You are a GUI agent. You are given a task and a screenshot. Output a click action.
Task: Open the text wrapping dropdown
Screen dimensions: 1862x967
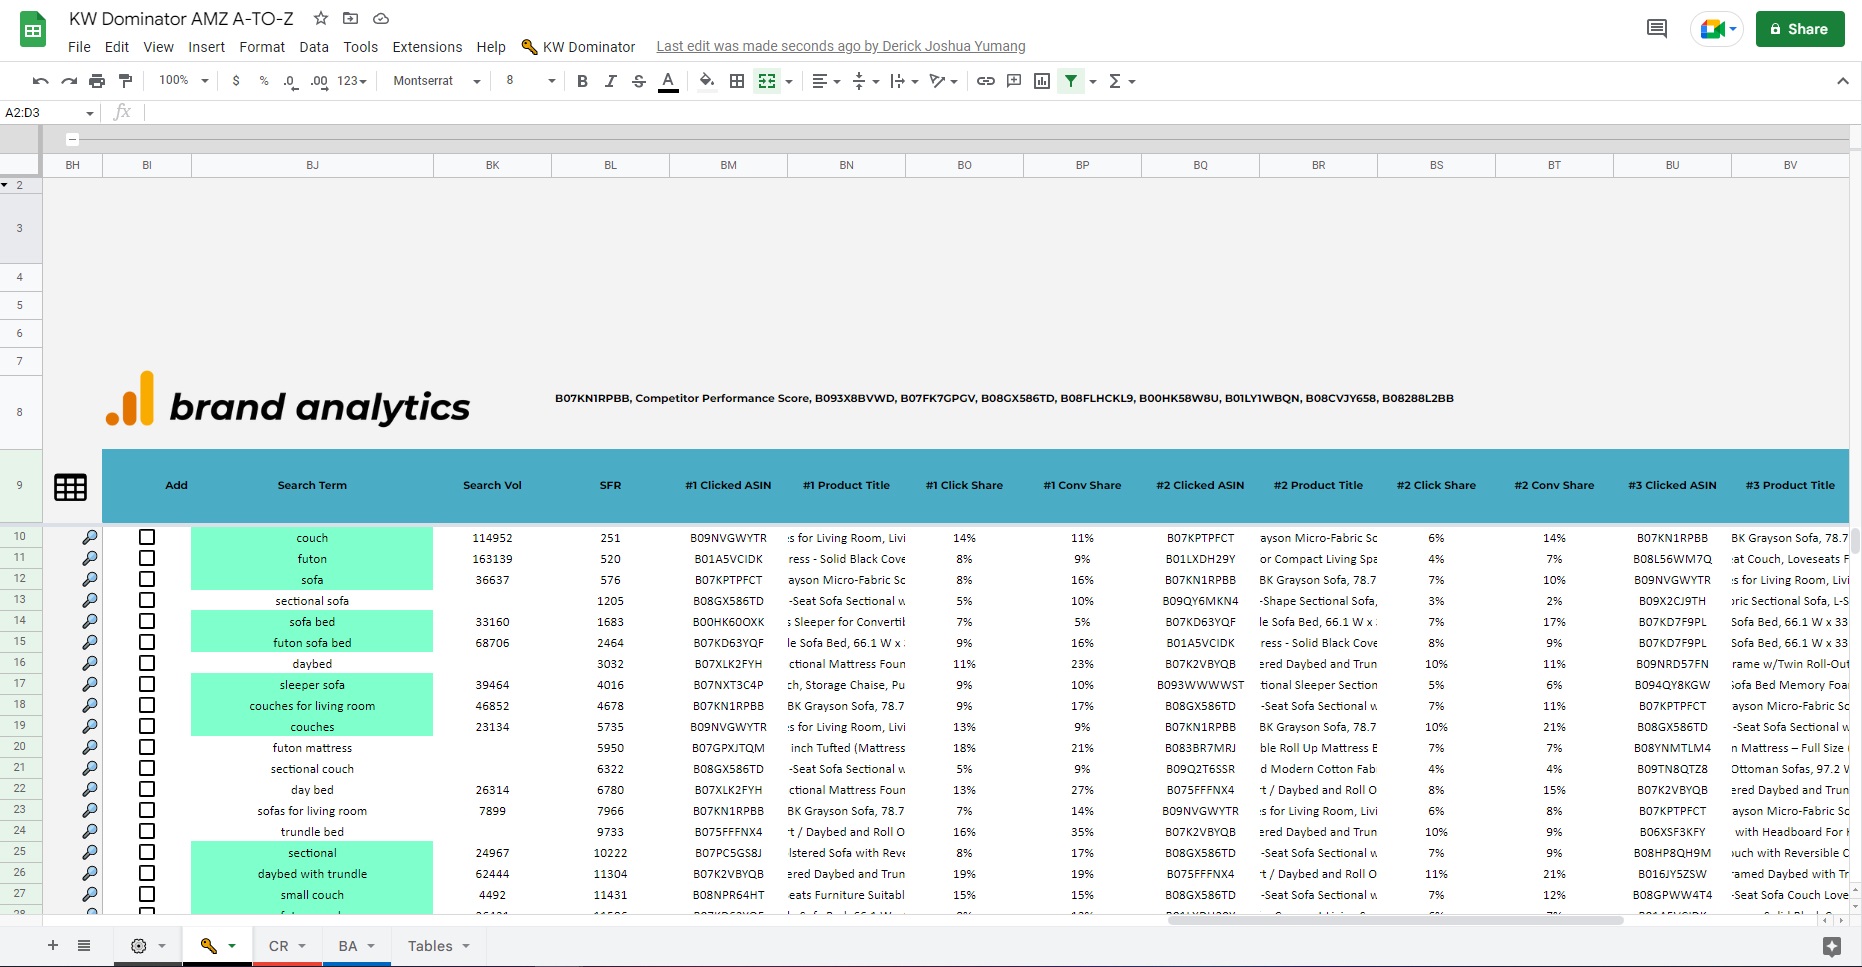point(903,81)
